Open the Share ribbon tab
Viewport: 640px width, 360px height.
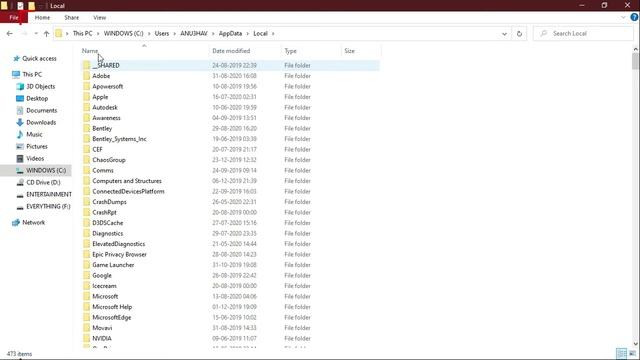coord(71,18)
